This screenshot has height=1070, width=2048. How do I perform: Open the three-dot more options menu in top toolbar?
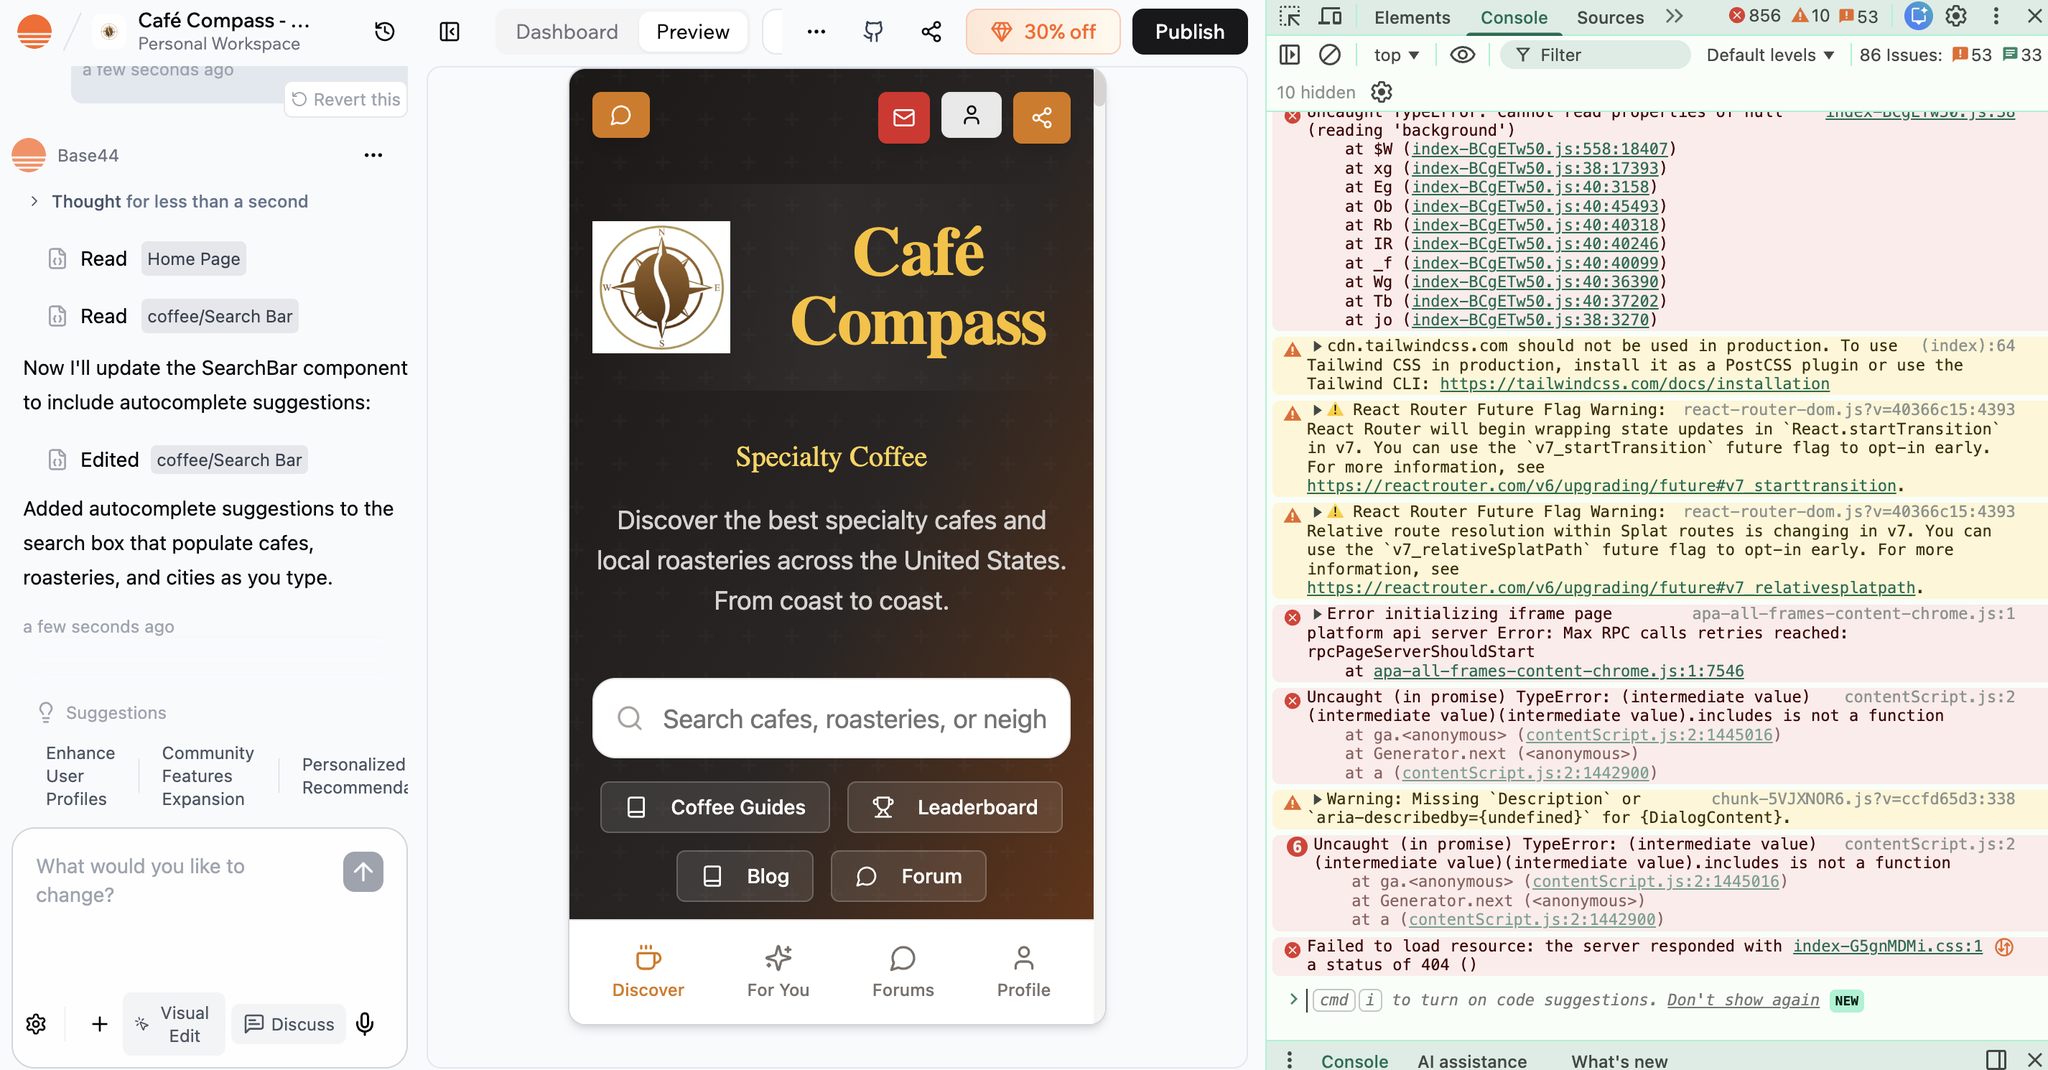tap(816, 32)
